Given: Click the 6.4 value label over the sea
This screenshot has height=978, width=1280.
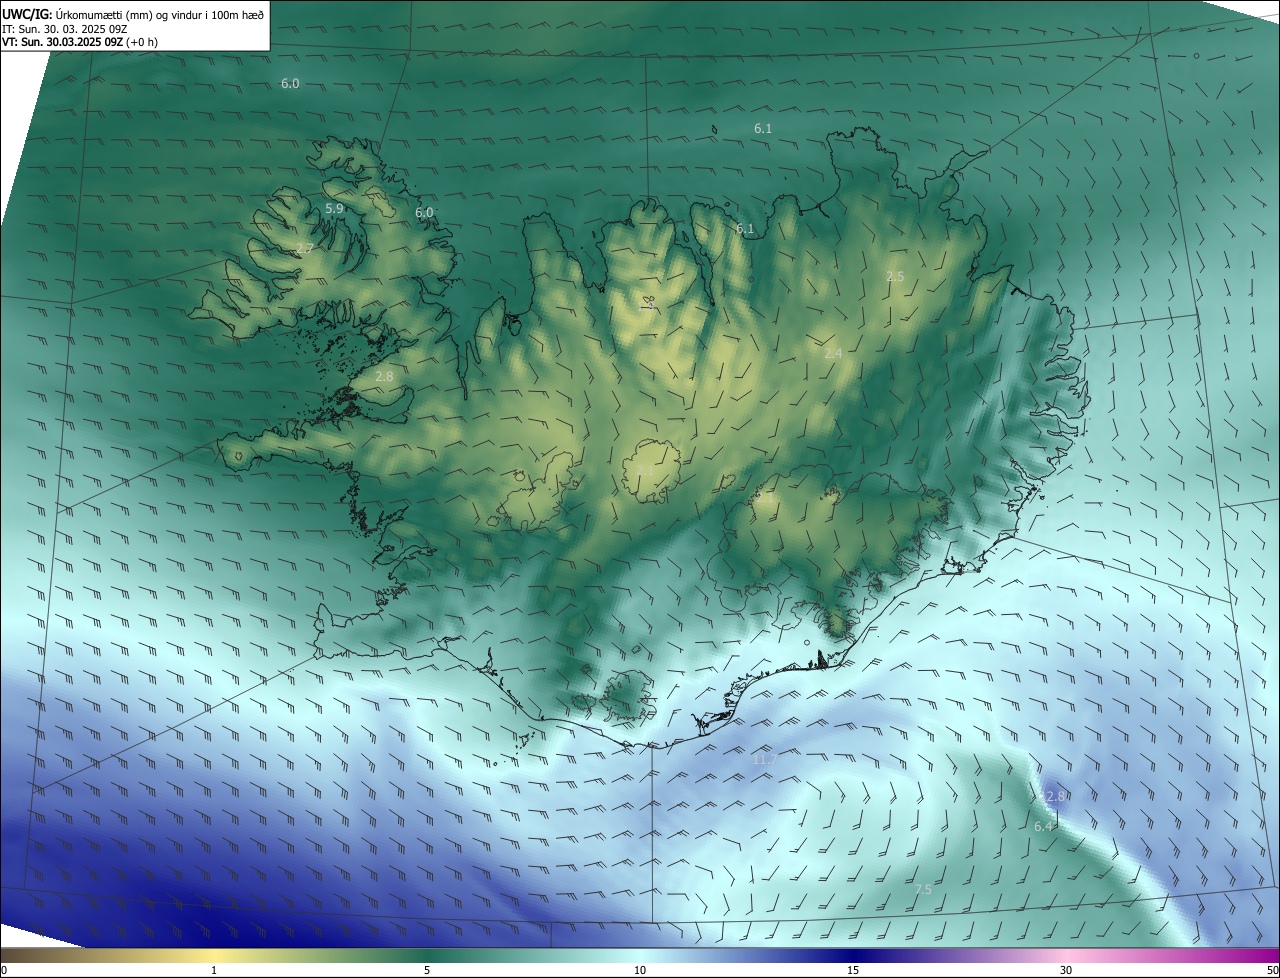Looking at the screenshot, I should pos(1043,826).
